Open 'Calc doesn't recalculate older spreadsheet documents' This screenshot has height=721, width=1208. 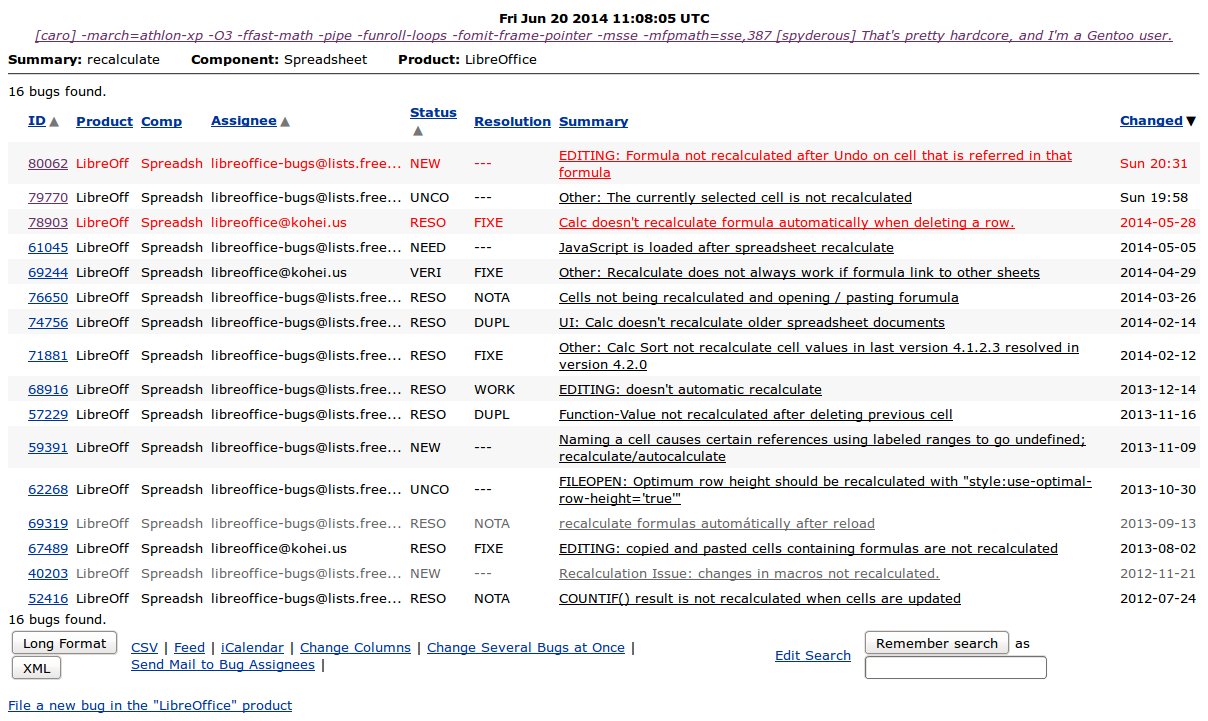point(752,322)
